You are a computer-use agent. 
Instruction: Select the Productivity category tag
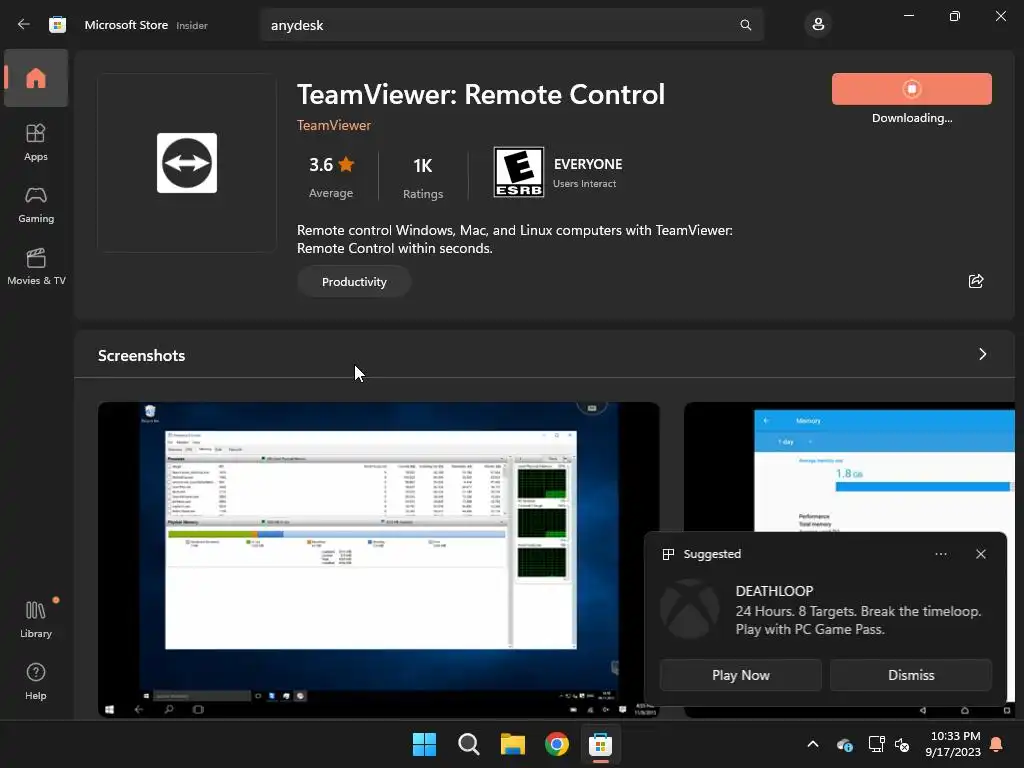354,282
